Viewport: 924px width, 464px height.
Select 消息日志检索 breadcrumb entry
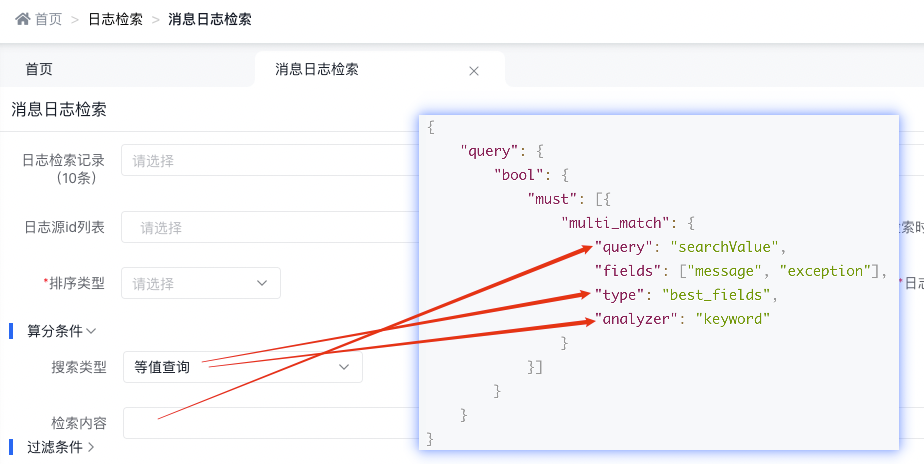(x=210, y=19)
